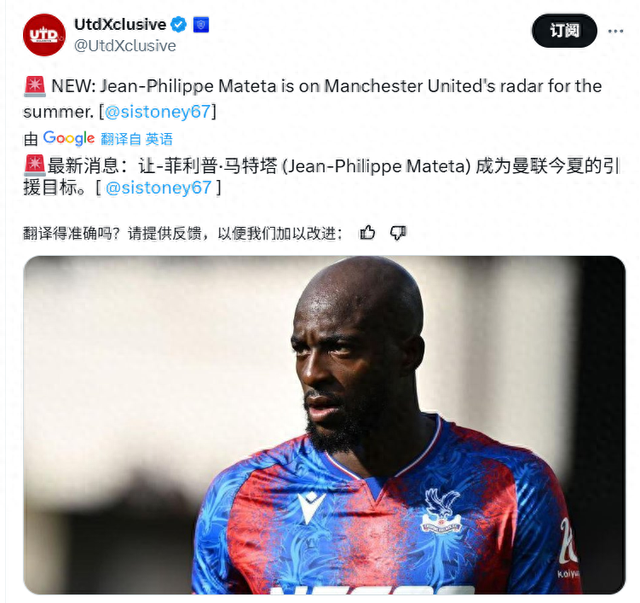Click the 翻译得准确吗 feedback prompt text
This screenshot has width=640, height=603.
pos(182,233)
